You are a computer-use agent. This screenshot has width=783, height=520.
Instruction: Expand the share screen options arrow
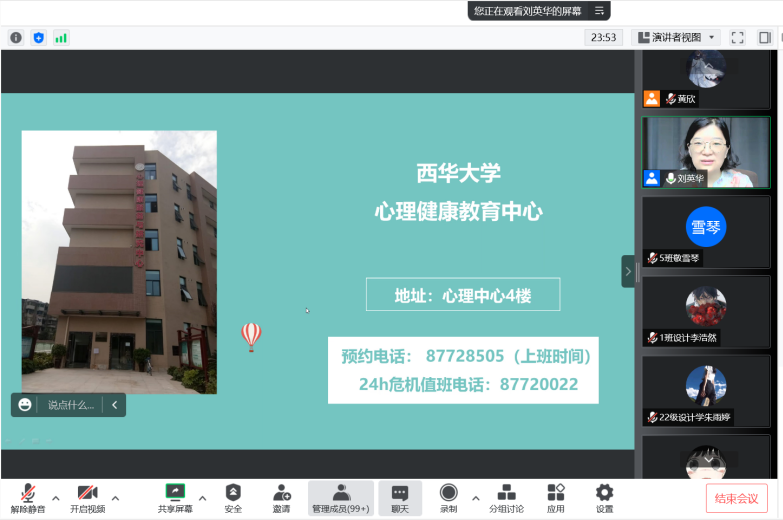coord(202,498)
